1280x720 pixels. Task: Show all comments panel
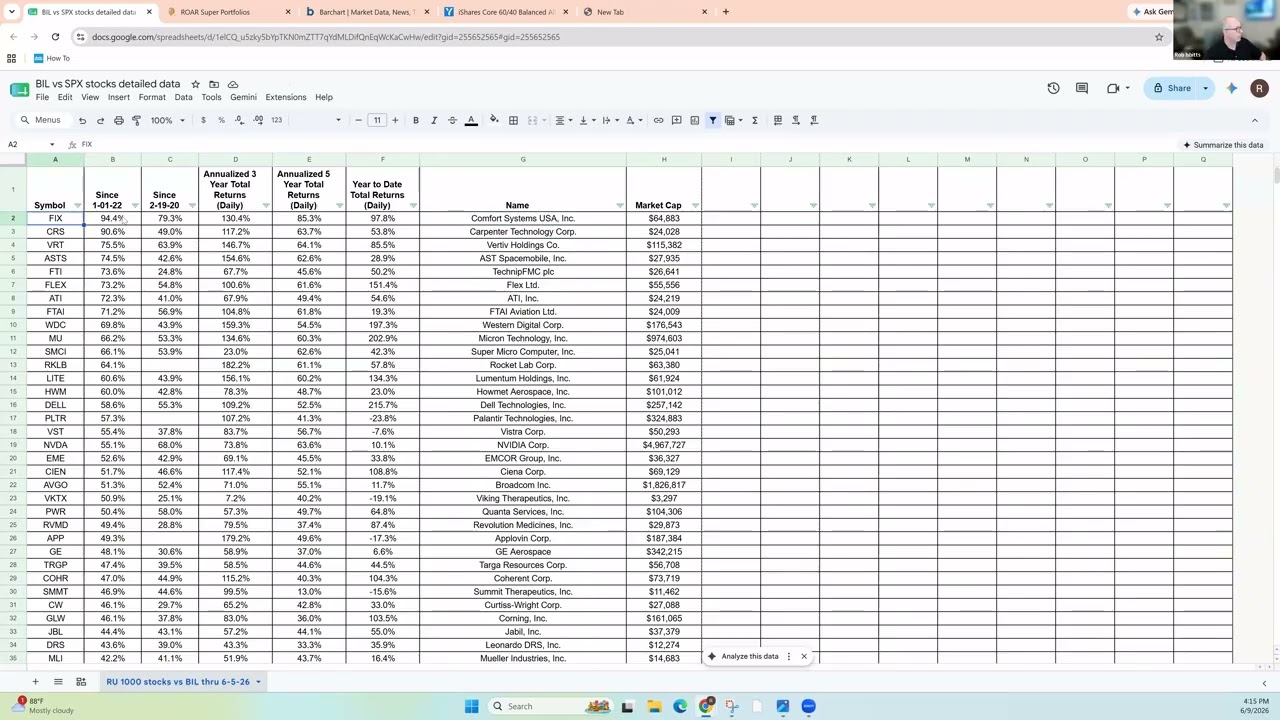pyautogui.click(x=1081, y=88)
